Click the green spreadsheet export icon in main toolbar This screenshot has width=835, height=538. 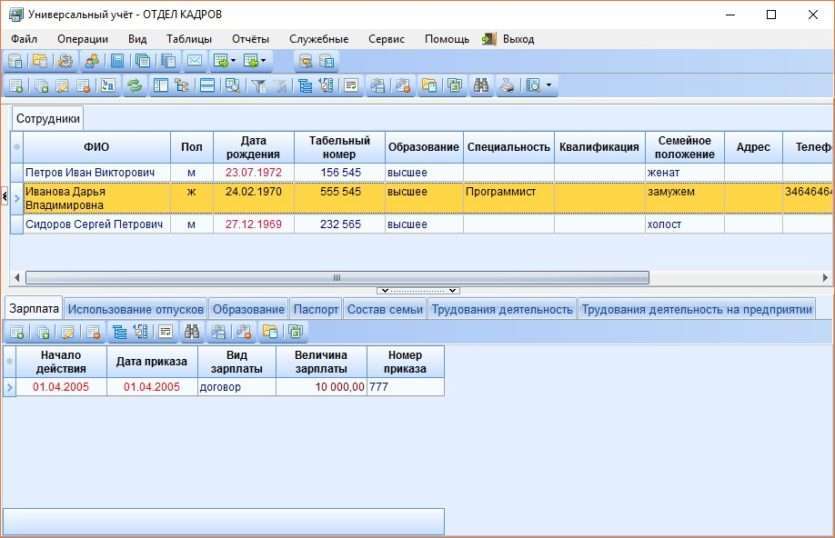coord(455,86)
